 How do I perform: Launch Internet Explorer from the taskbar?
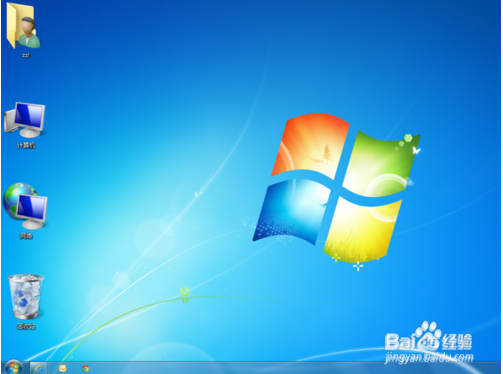[38, 368]
